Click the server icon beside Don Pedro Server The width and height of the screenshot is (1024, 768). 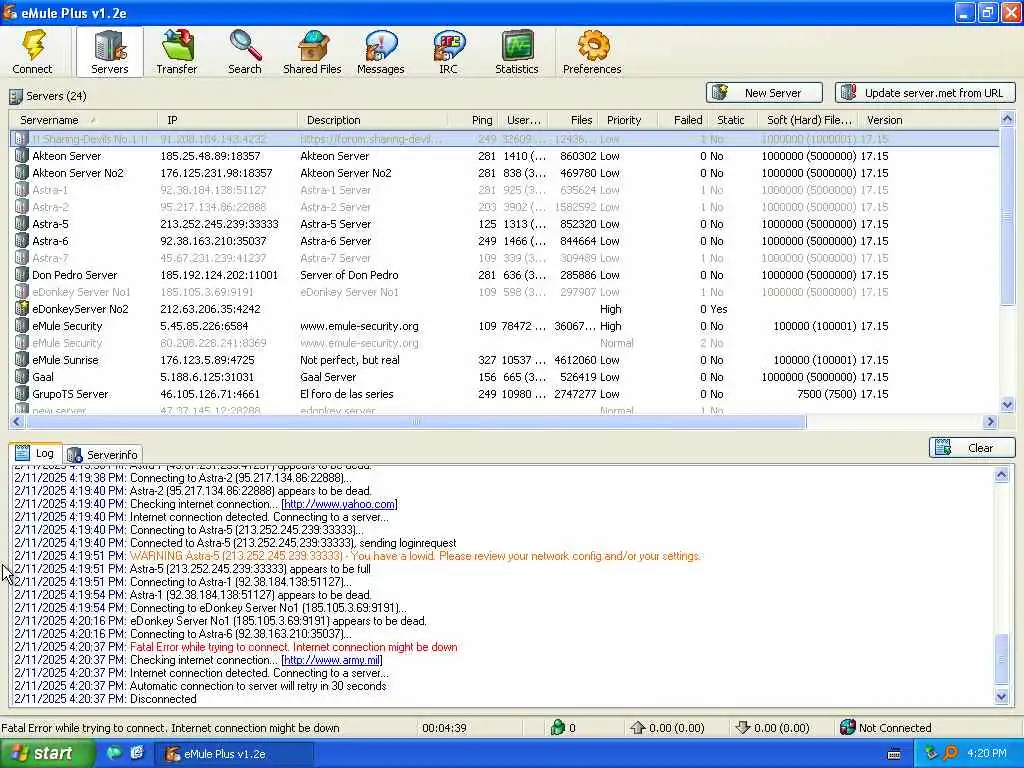click(22, 275)
